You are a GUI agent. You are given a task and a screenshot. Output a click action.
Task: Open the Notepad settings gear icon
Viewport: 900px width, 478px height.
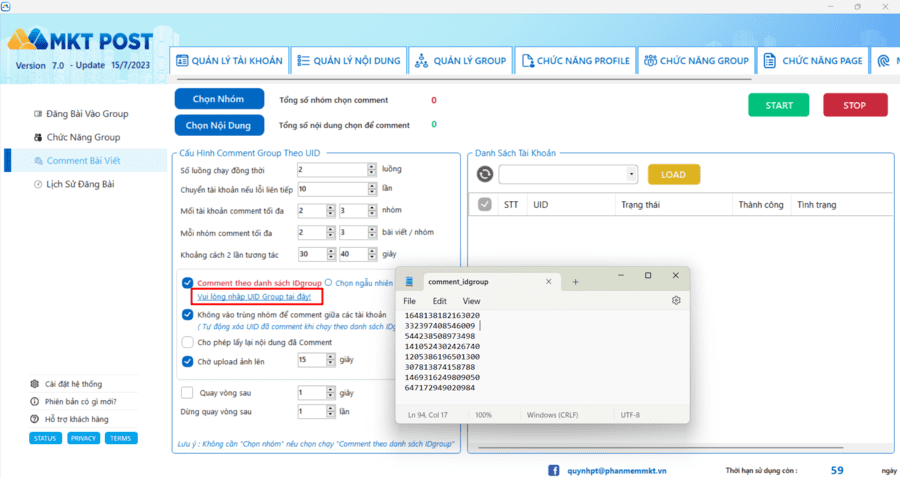(x=676, y=301)
